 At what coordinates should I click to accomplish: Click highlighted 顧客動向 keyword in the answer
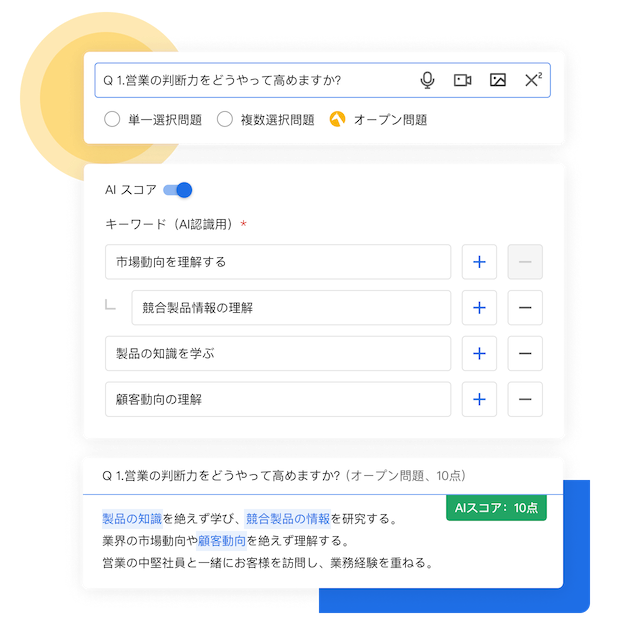[222, 541]
